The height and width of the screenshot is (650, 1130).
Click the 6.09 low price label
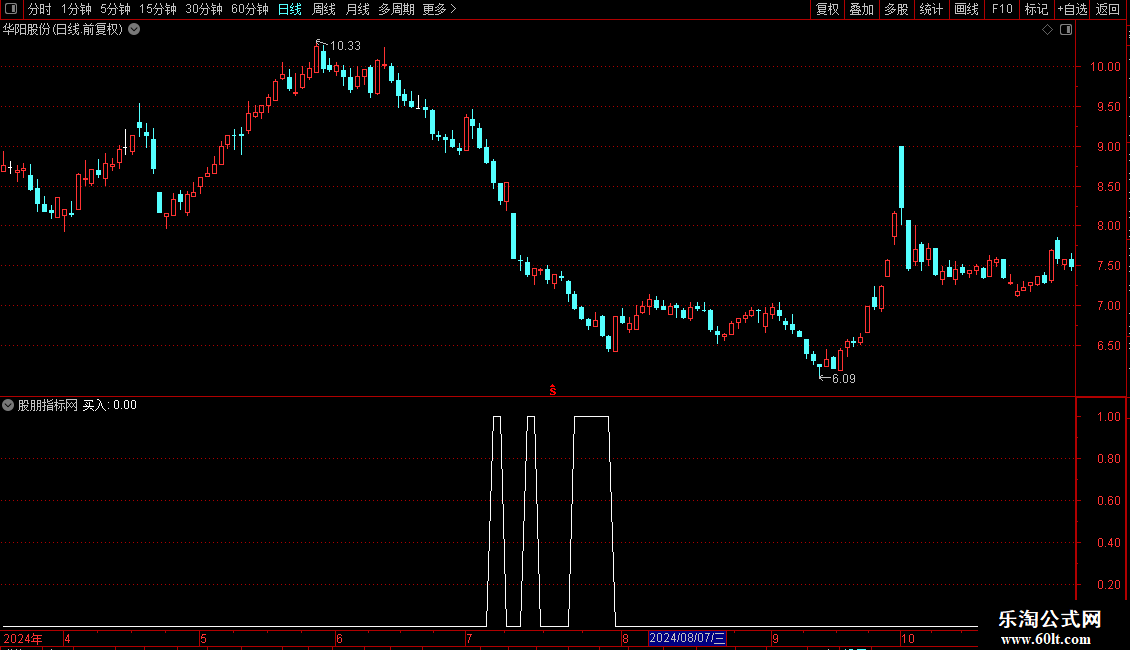pos(843,378)
